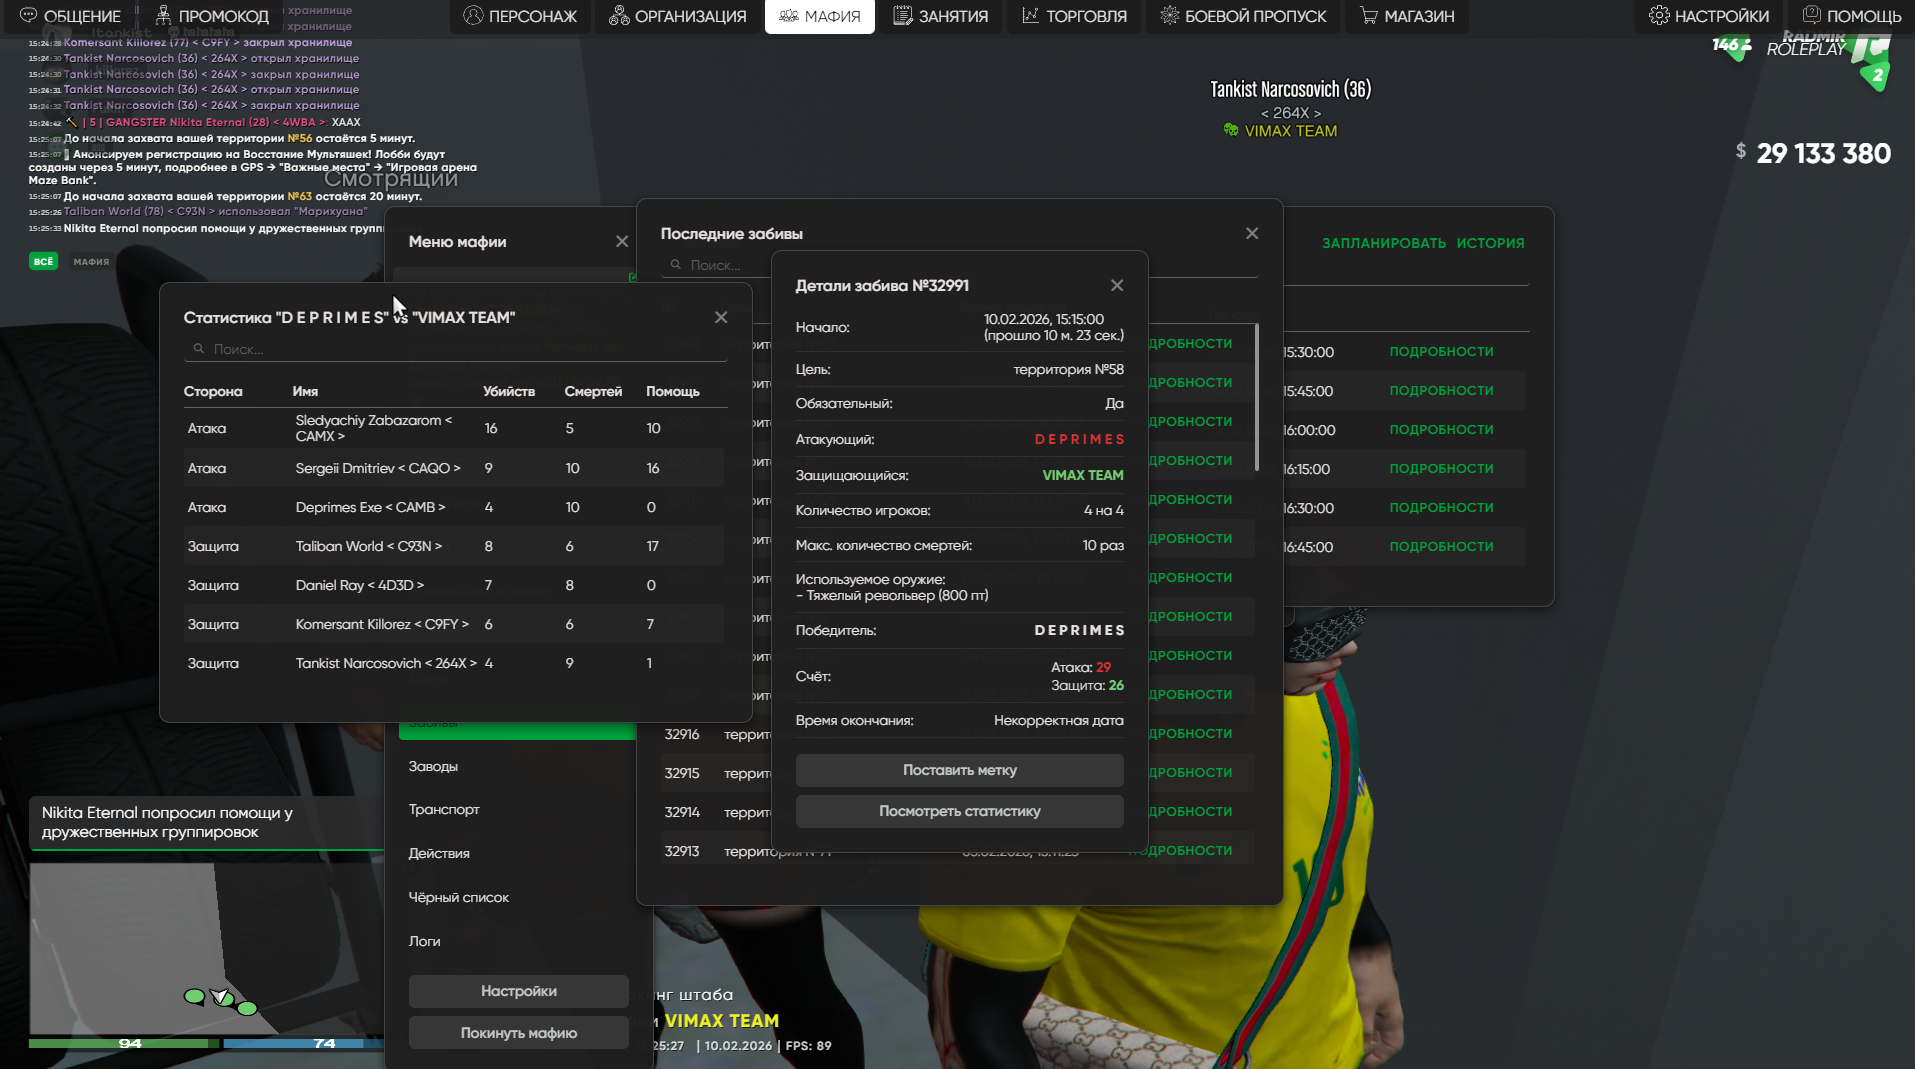This screenshot has height=1069, width=1915.
Task: Switch to the ИСТОРИЯ tab
Action: pos(1490,243)
